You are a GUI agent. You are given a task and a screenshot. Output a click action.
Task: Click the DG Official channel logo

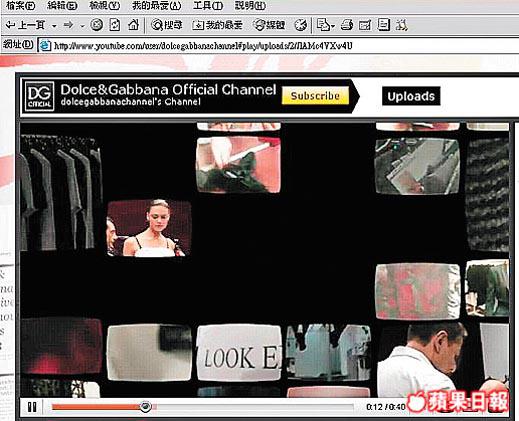pos(39,96)
